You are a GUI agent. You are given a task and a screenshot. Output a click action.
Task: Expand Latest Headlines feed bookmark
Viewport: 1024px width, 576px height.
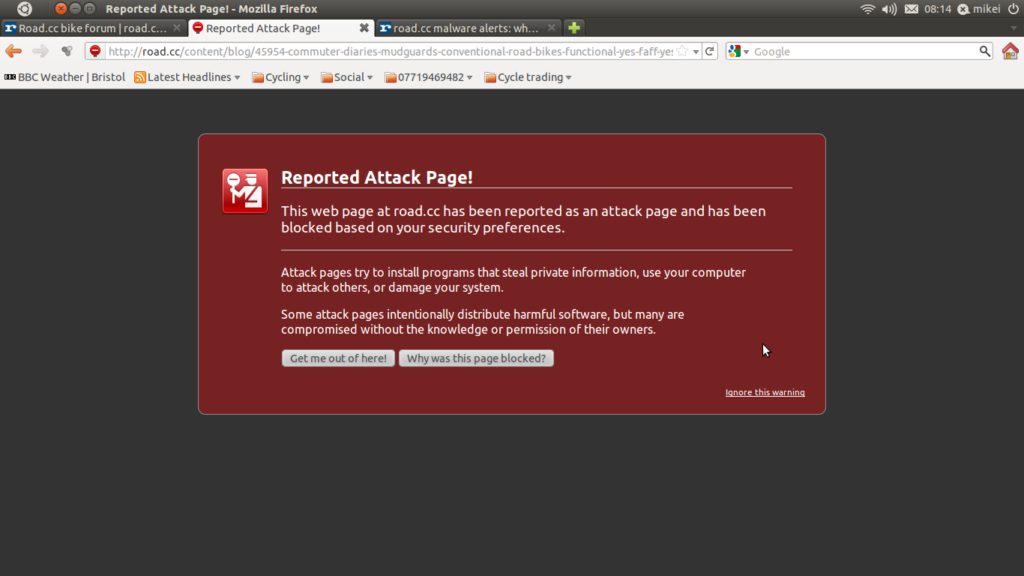187,77
